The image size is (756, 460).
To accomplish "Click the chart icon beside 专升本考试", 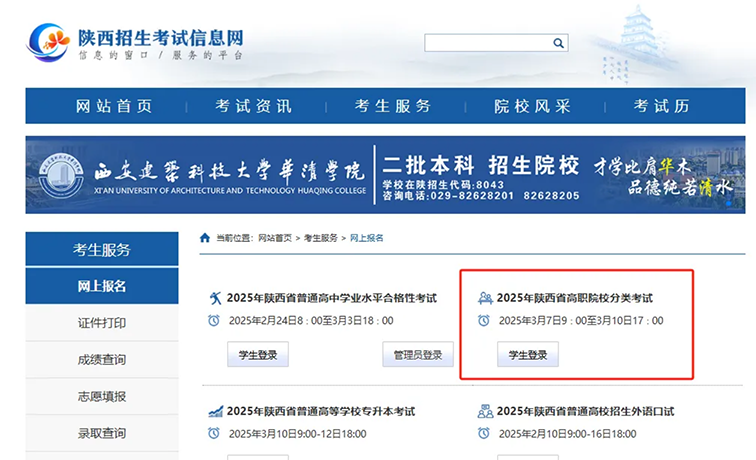I will (214, 411).
